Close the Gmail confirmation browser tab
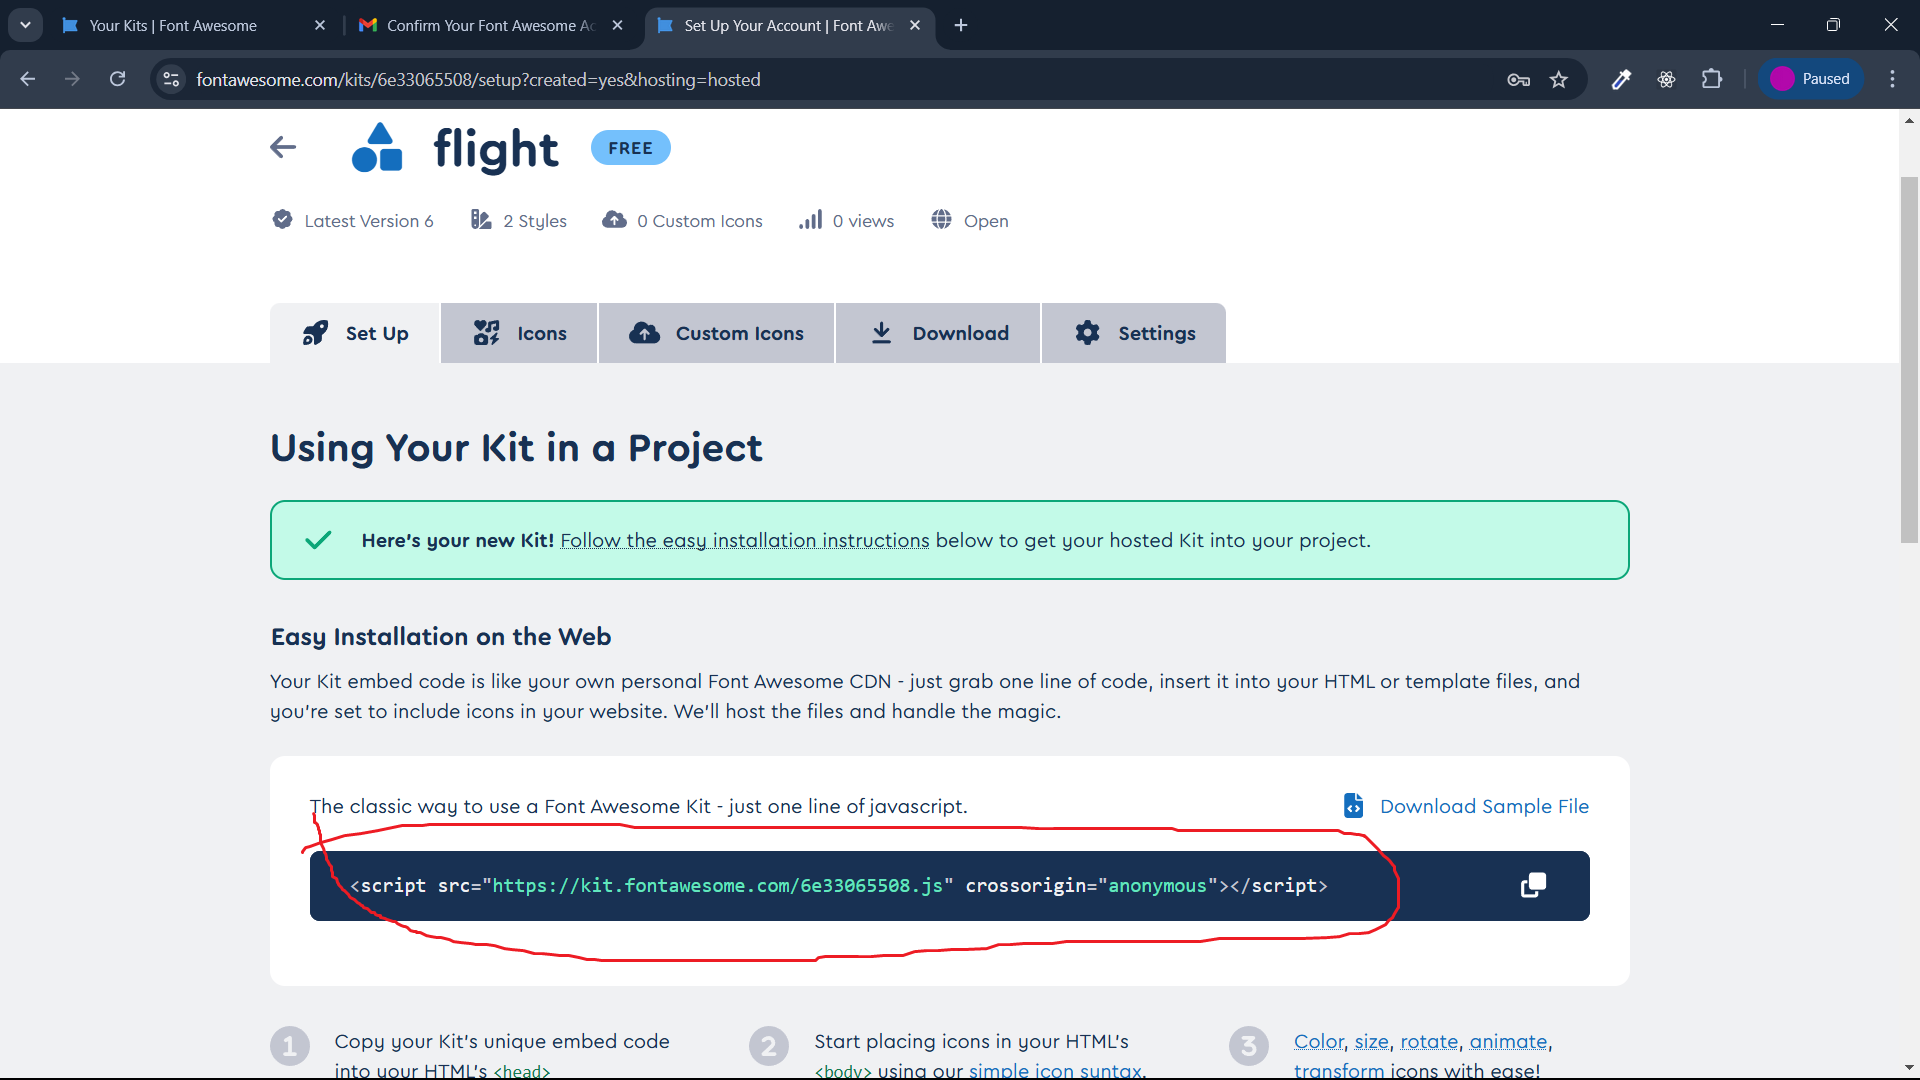 click(x=617, y=25)
